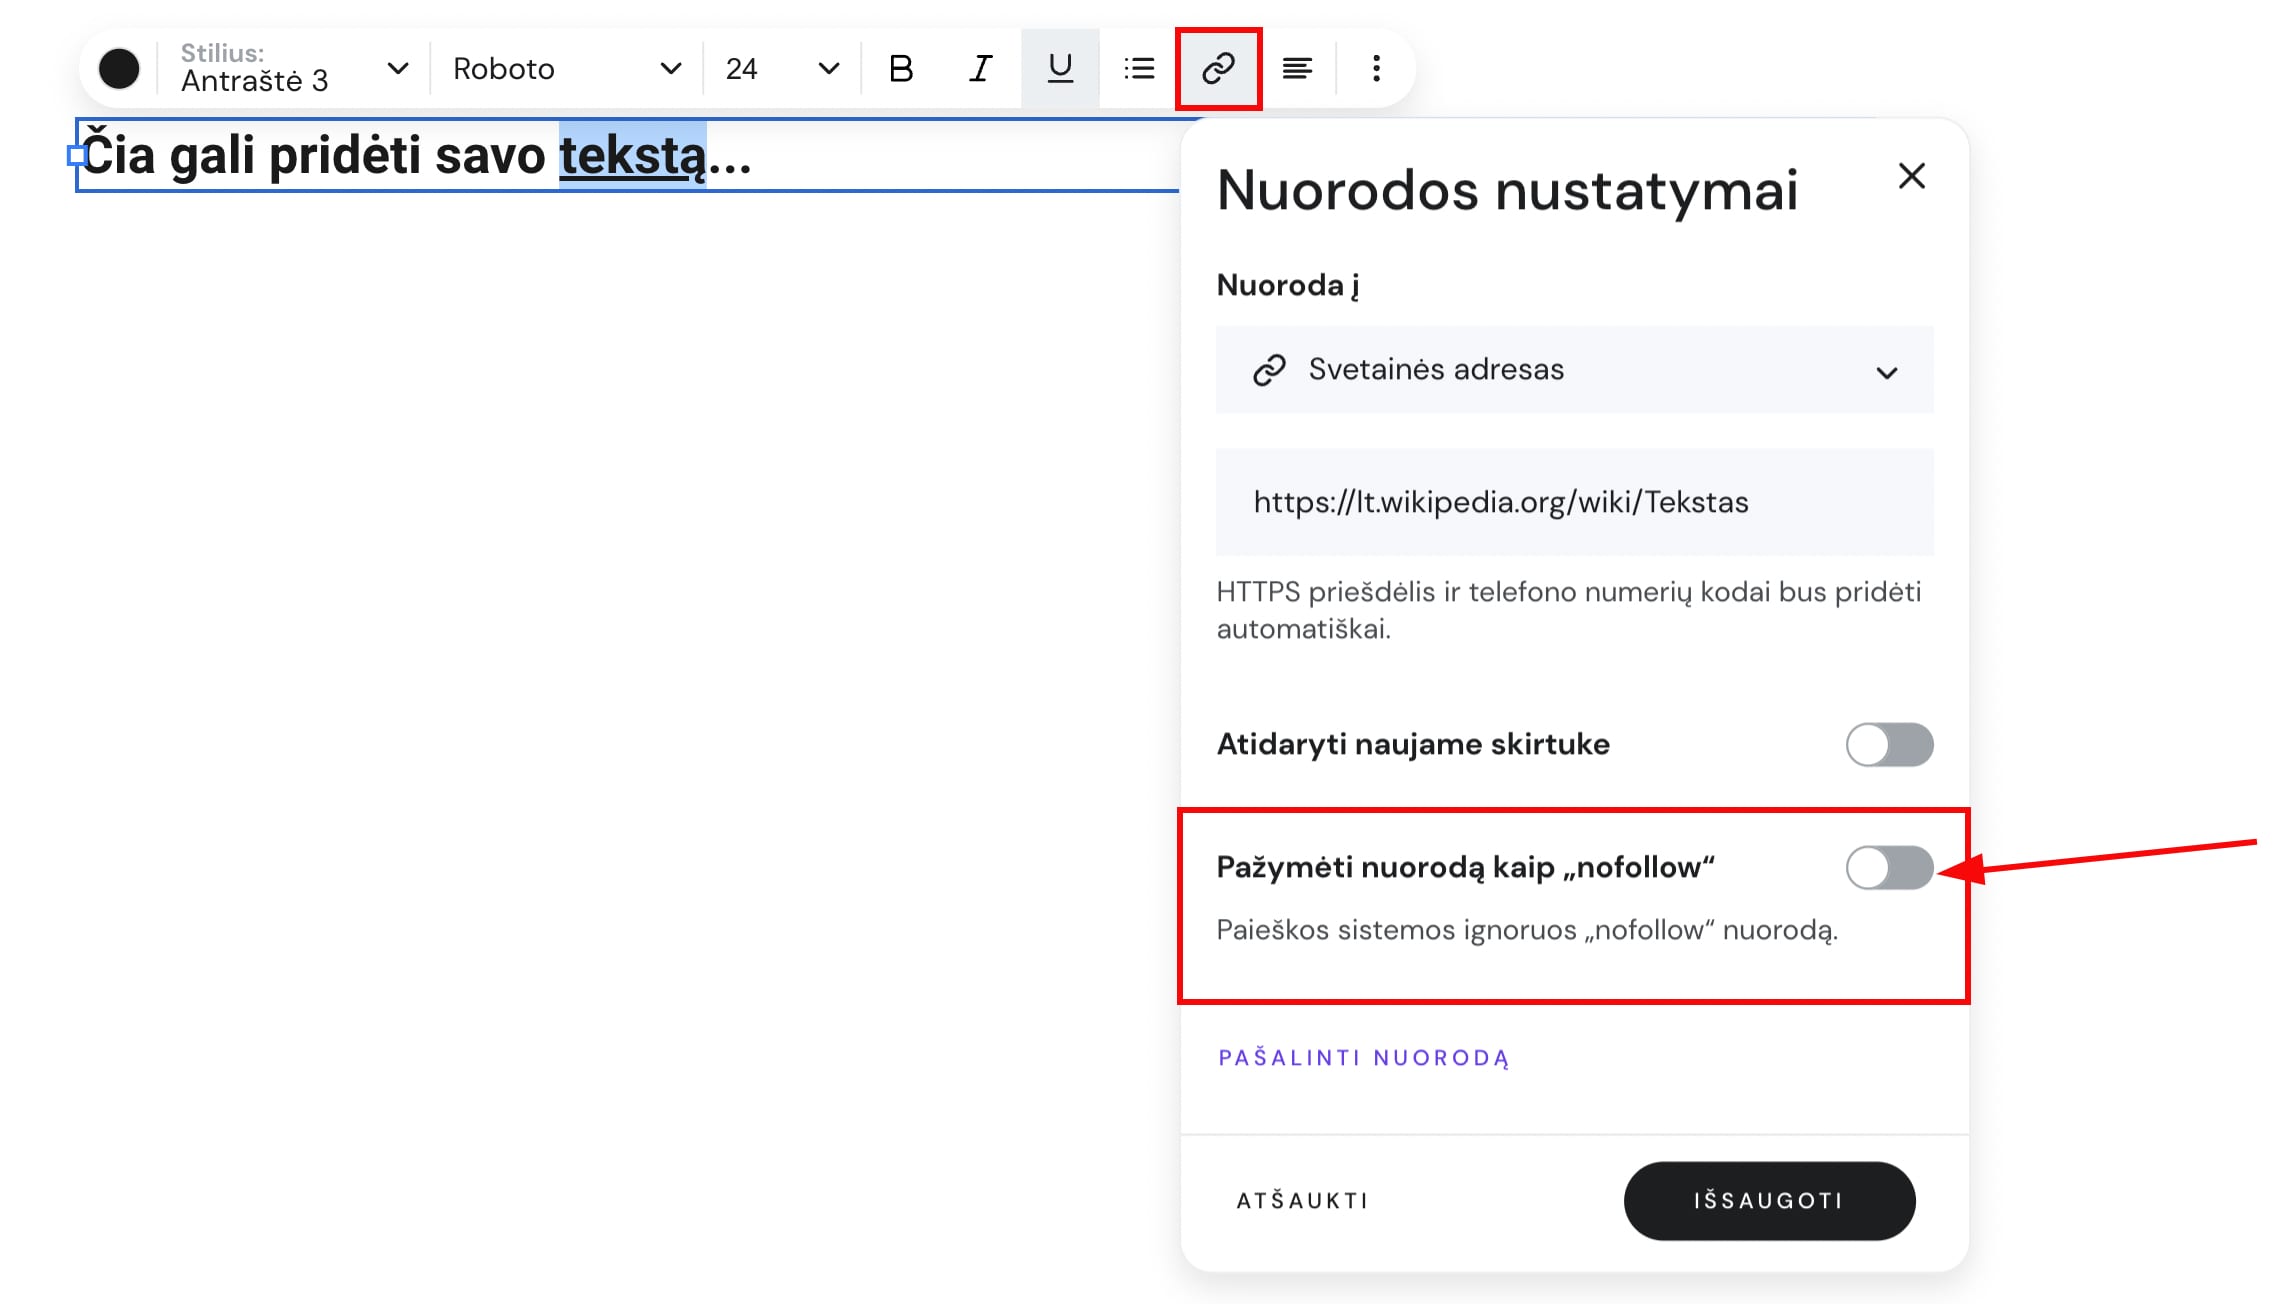Toggle bold formatting in text toolbar
This screenshot has height=1304, width=2284.
pyautogui.click(x=900, y=69)
